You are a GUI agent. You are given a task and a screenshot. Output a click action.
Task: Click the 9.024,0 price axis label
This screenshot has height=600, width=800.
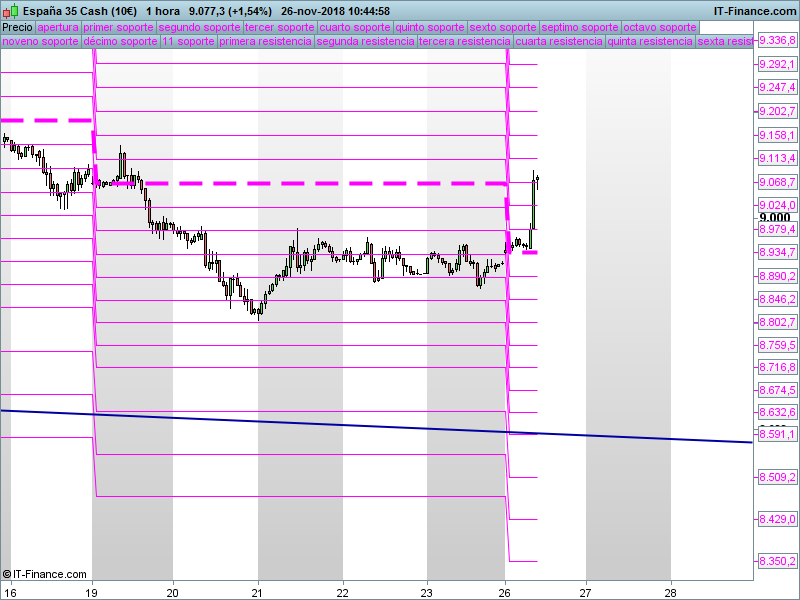pyautogui.click(x=777, y=205)
